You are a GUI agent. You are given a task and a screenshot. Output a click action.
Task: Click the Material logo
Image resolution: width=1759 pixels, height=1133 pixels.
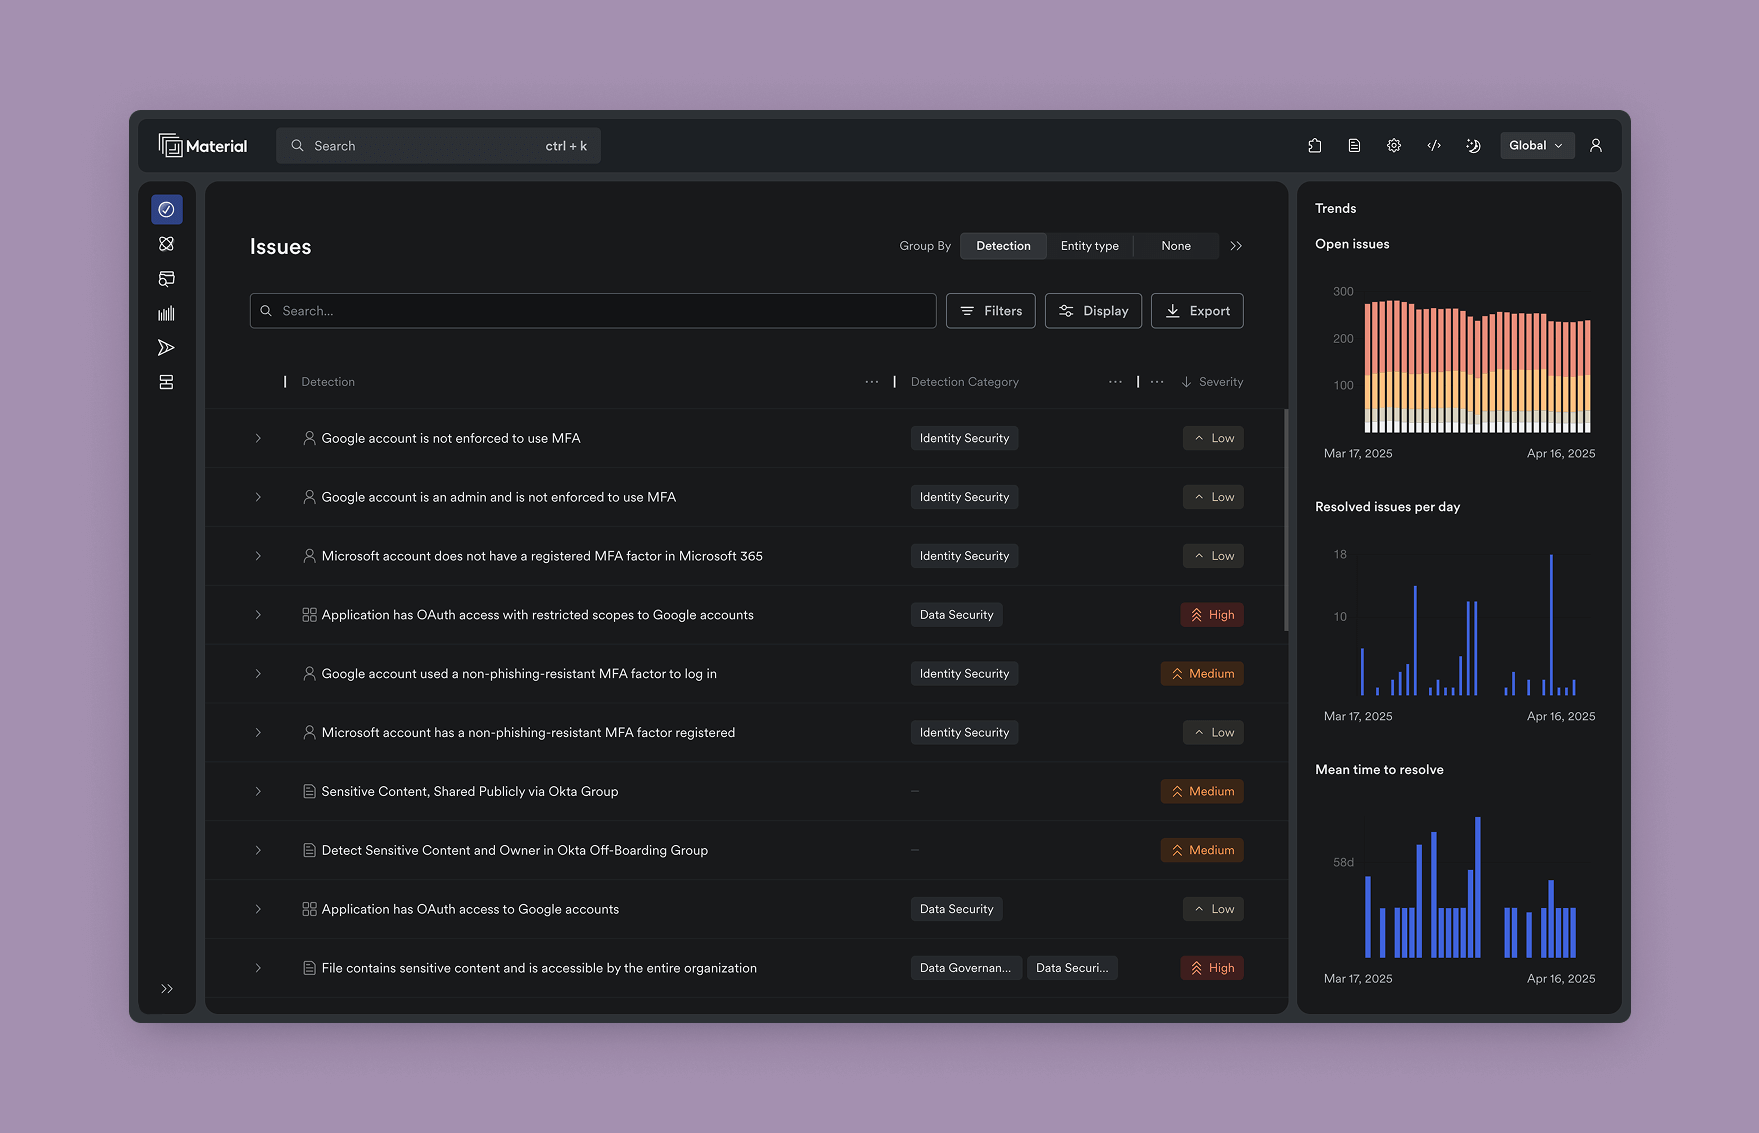(203, 146)
